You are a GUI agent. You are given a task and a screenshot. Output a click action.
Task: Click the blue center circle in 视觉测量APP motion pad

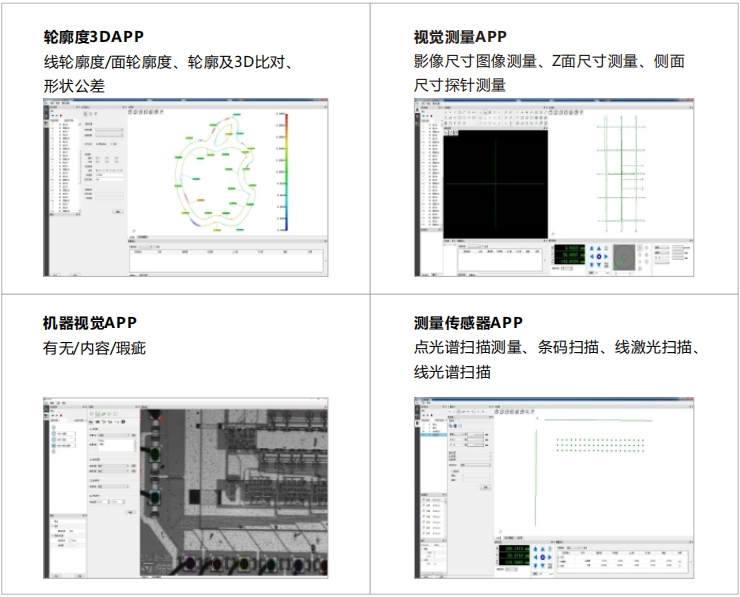(x=599, y=256)
